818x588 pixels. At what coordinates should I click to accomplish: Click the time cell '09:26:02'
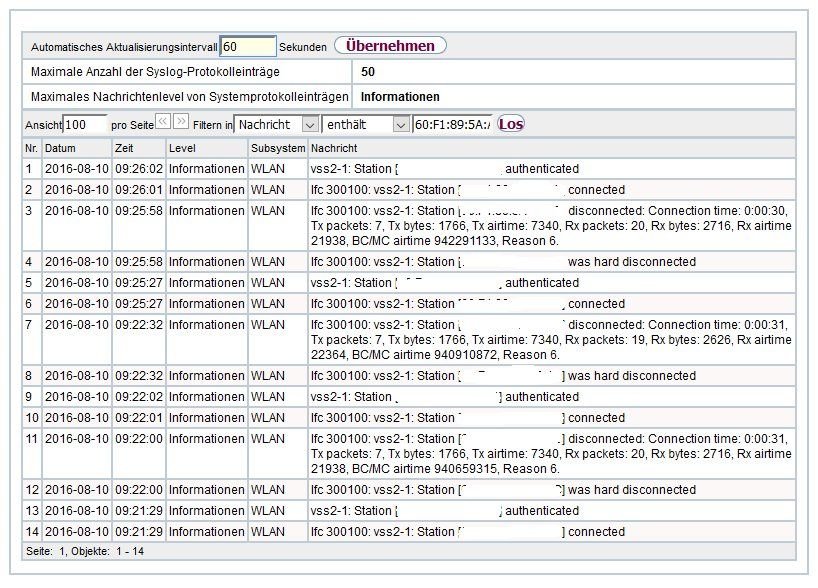tap(139, 169)
